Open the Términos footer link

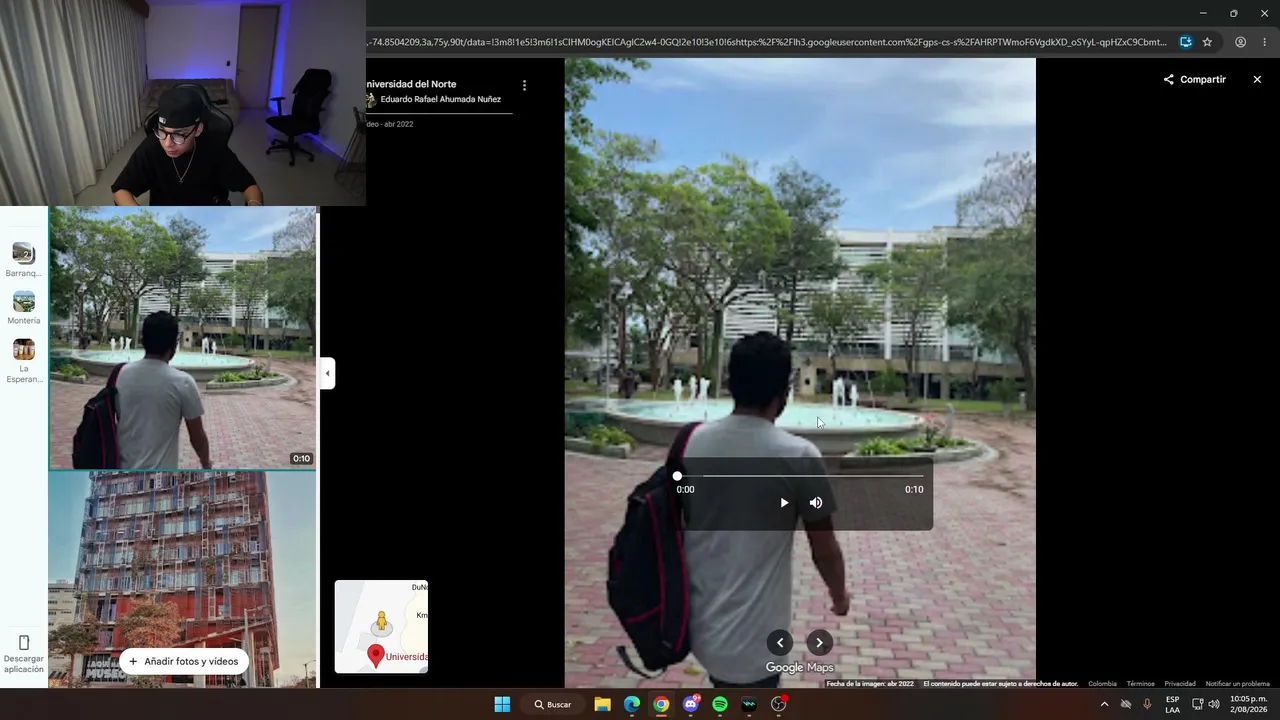tap(1140, 684)
